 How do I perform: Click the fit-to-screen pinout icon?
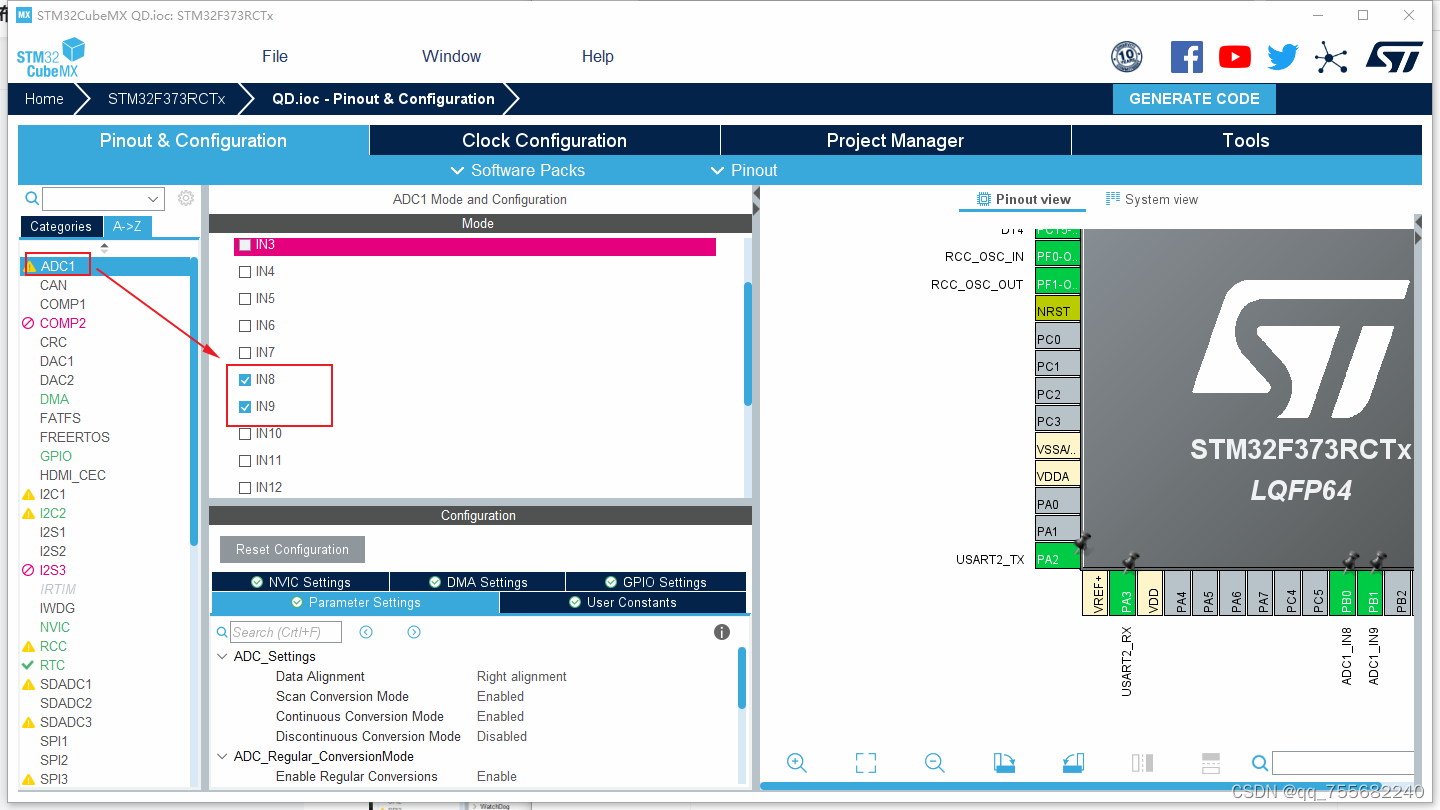[x=866, y=763]
